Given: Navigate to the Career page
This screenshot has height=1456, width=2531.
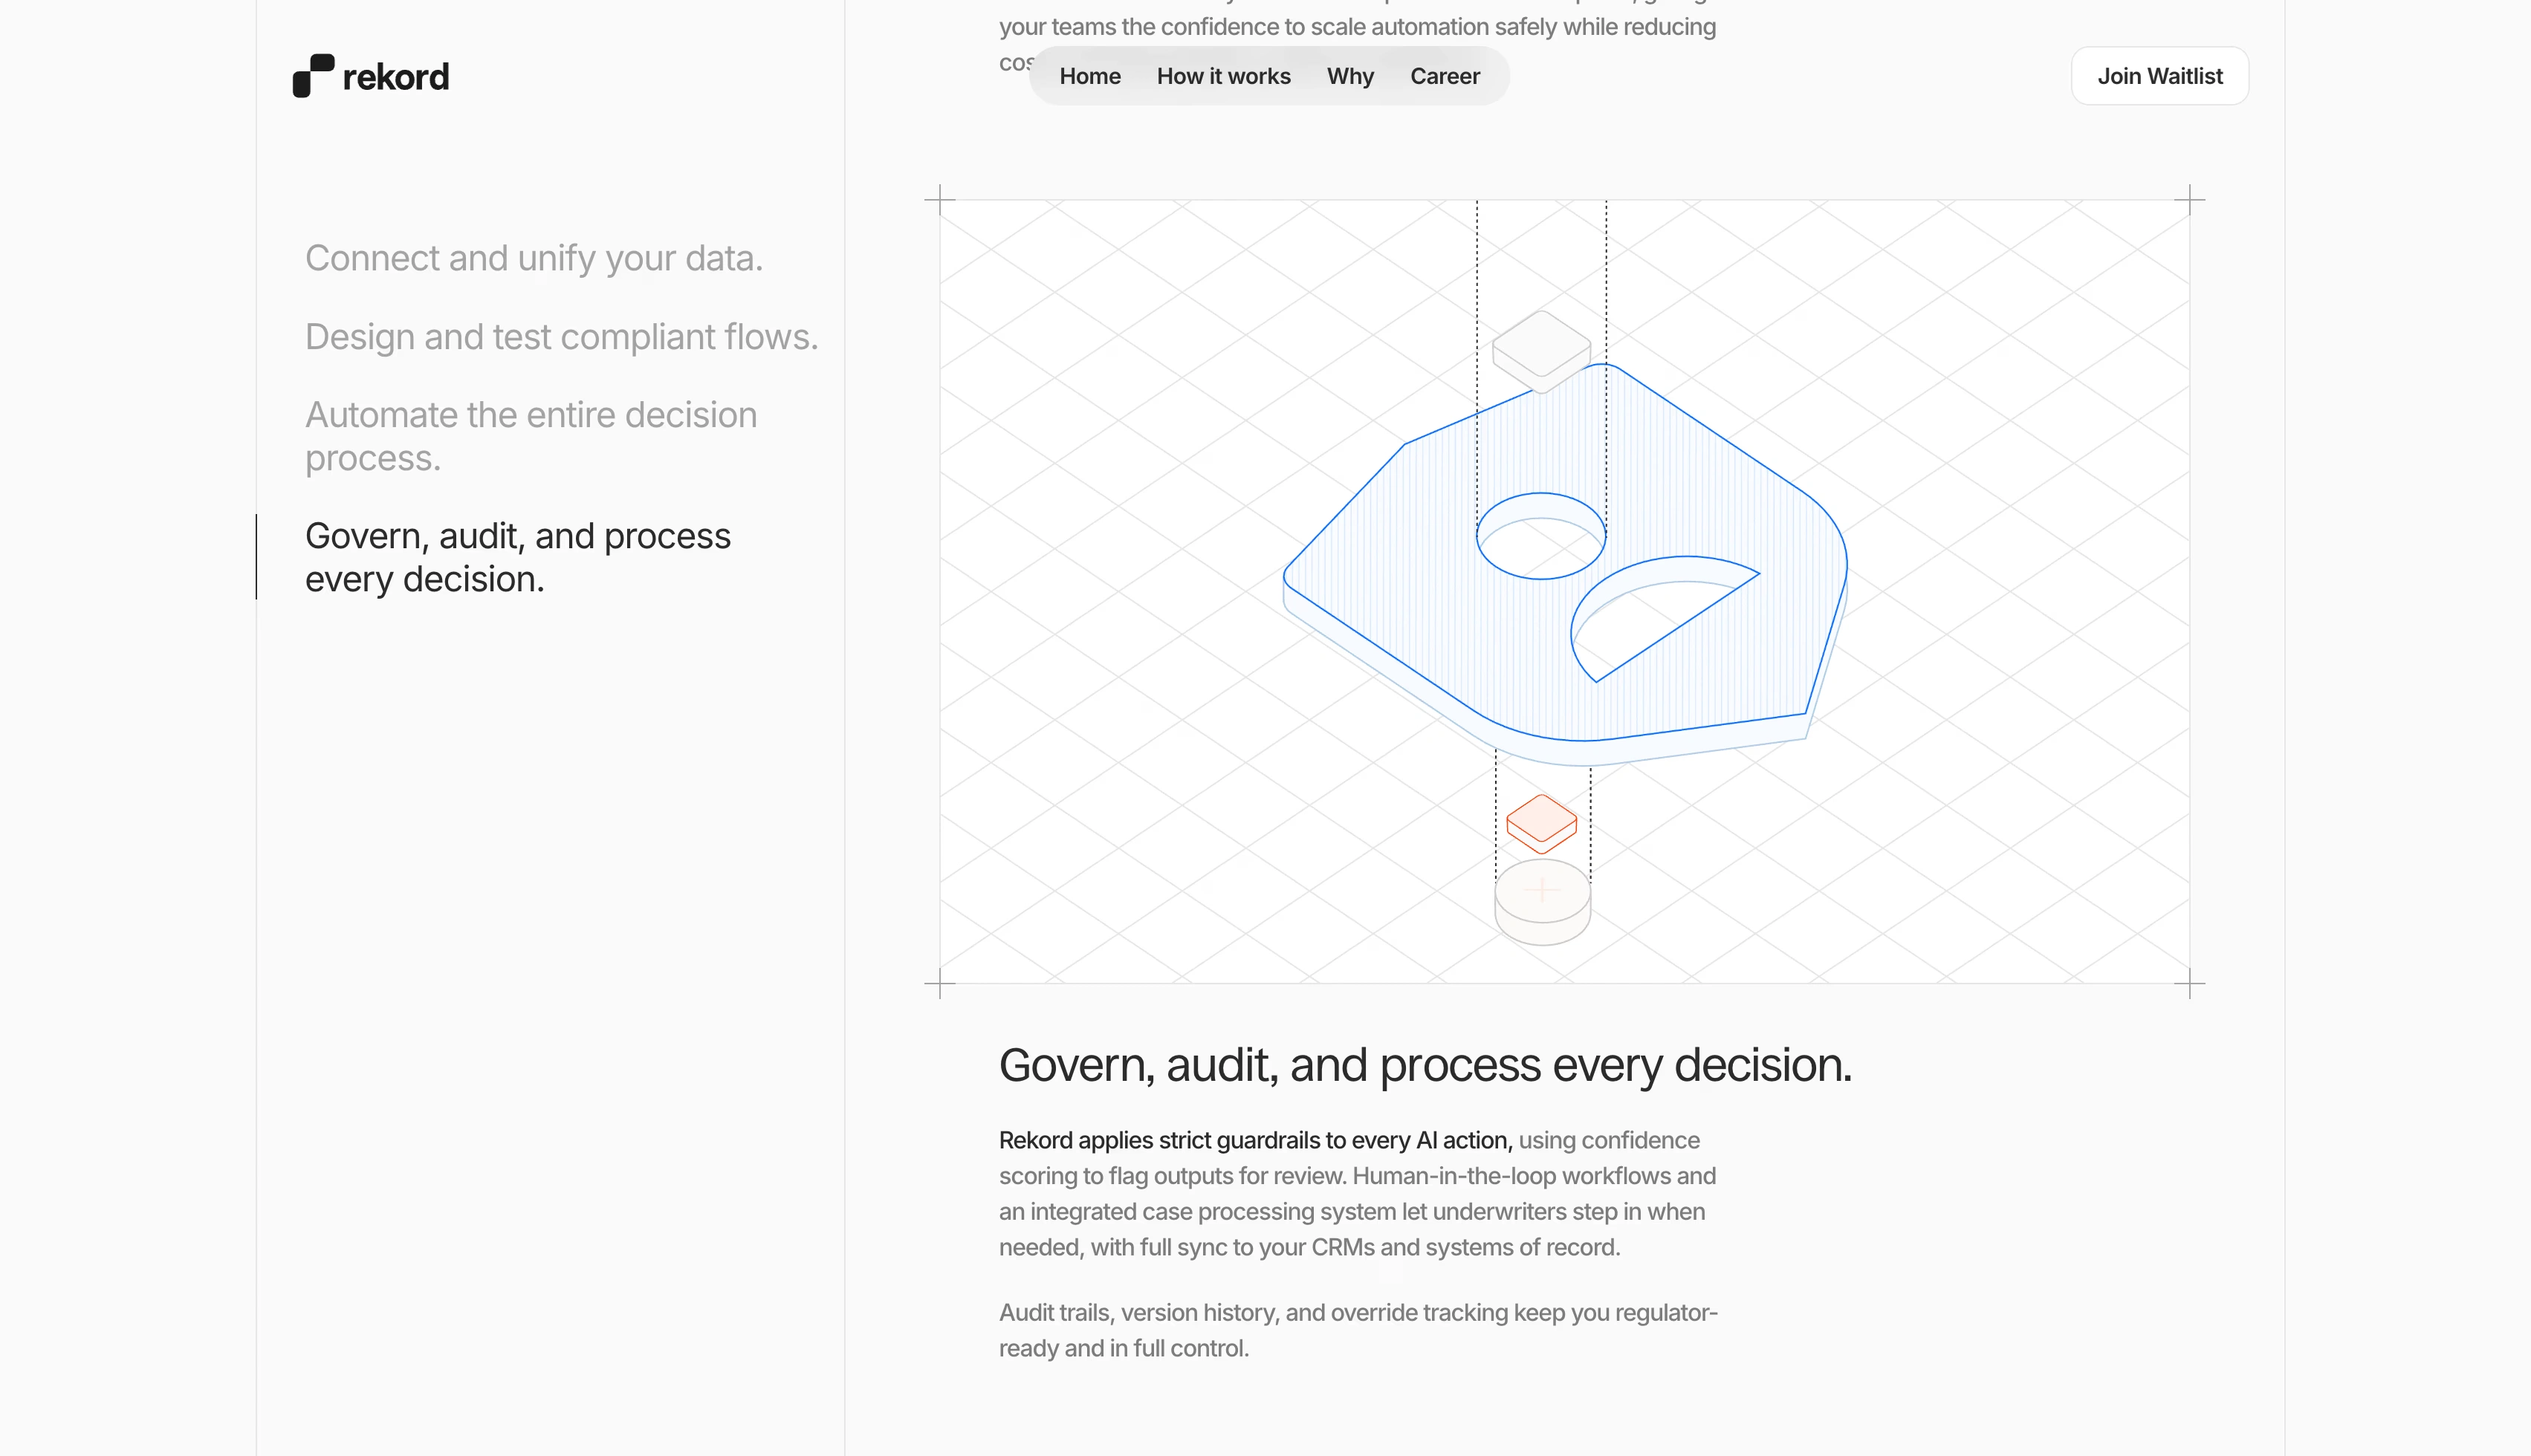Looking at the screenshot, I should point(1444,76).
